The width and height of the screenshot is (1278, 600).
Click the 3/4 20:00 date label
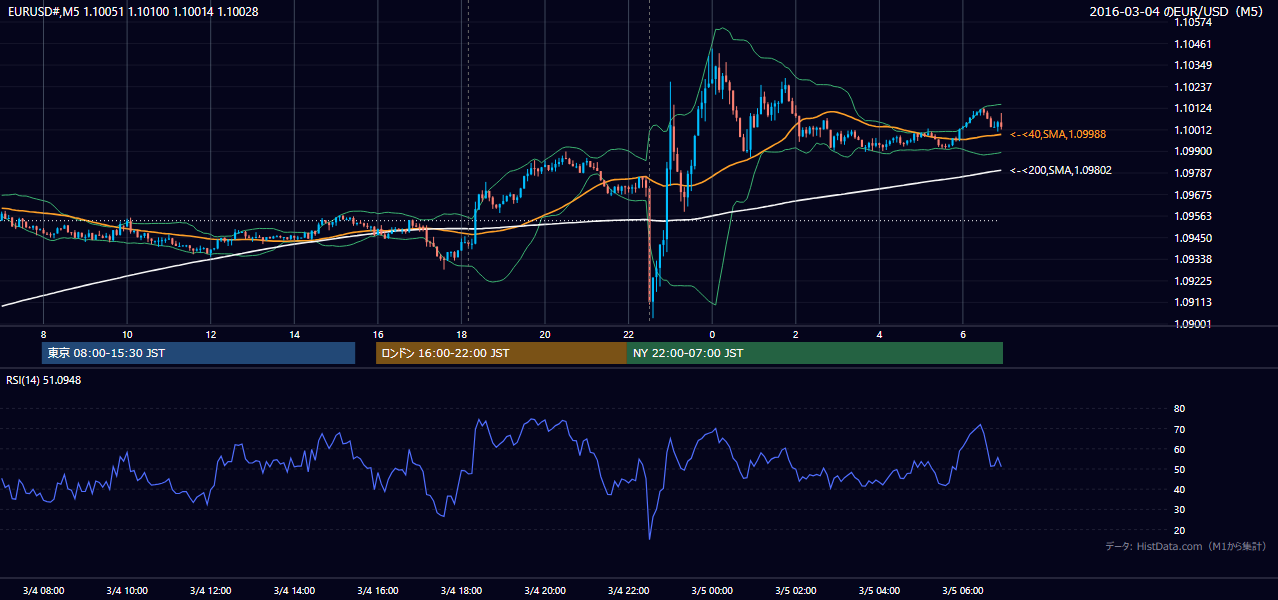(545, 590)
